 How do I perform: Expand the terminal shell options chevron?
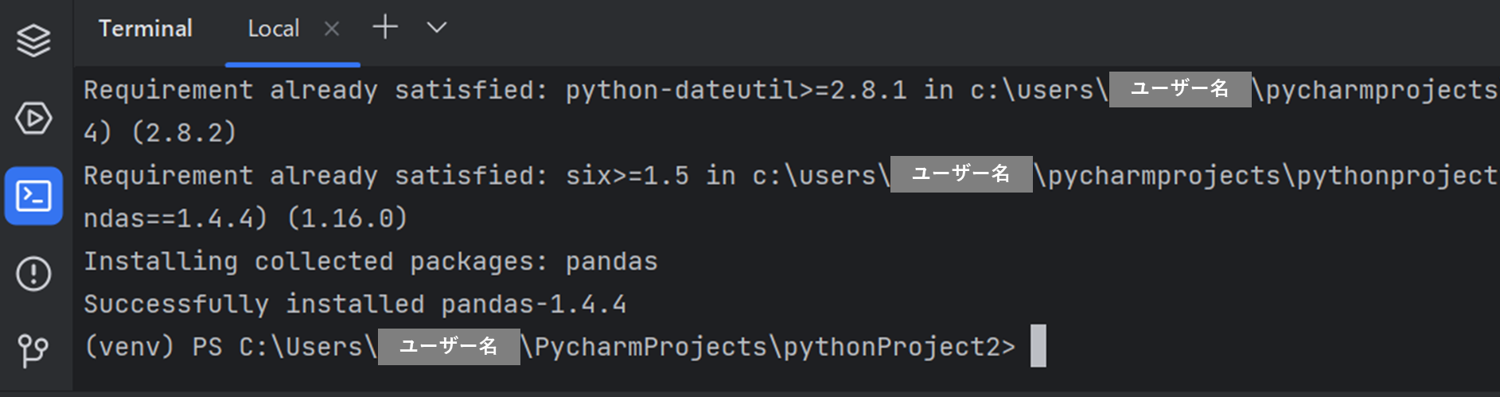[437, 28]
